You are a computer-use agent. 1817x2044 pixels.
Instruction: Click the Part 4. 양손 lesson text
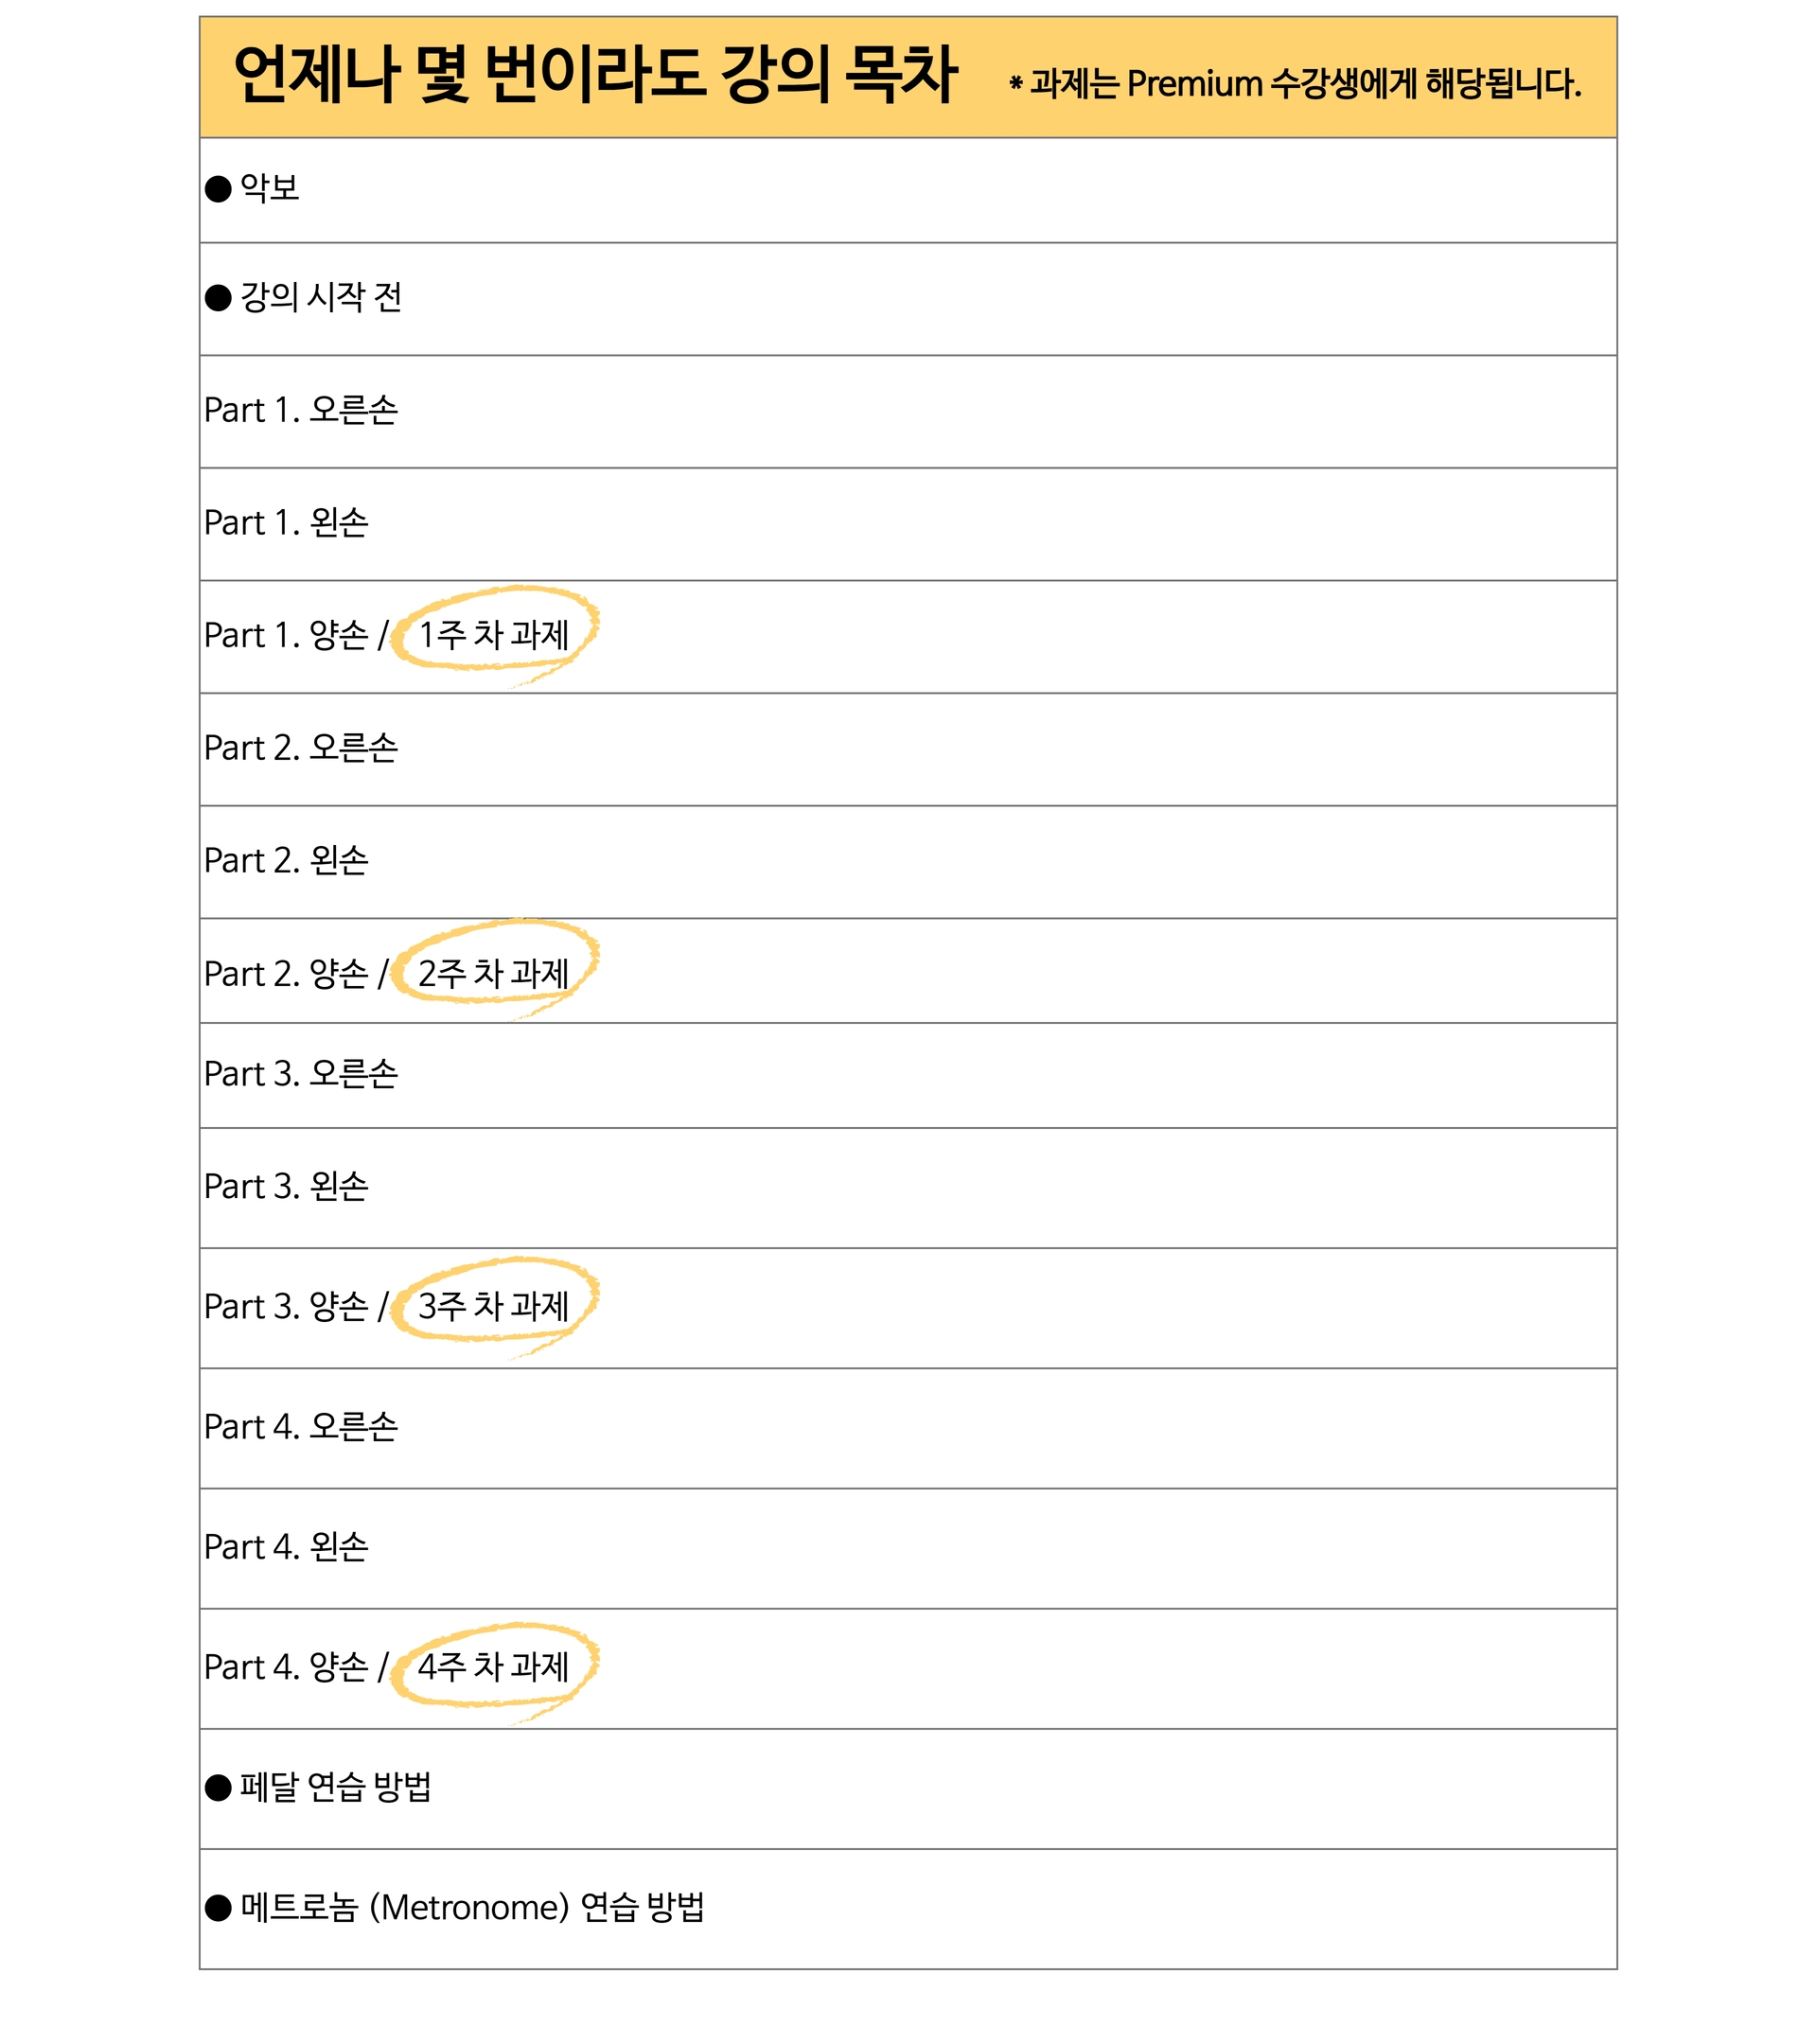[x=286, y=1667]
